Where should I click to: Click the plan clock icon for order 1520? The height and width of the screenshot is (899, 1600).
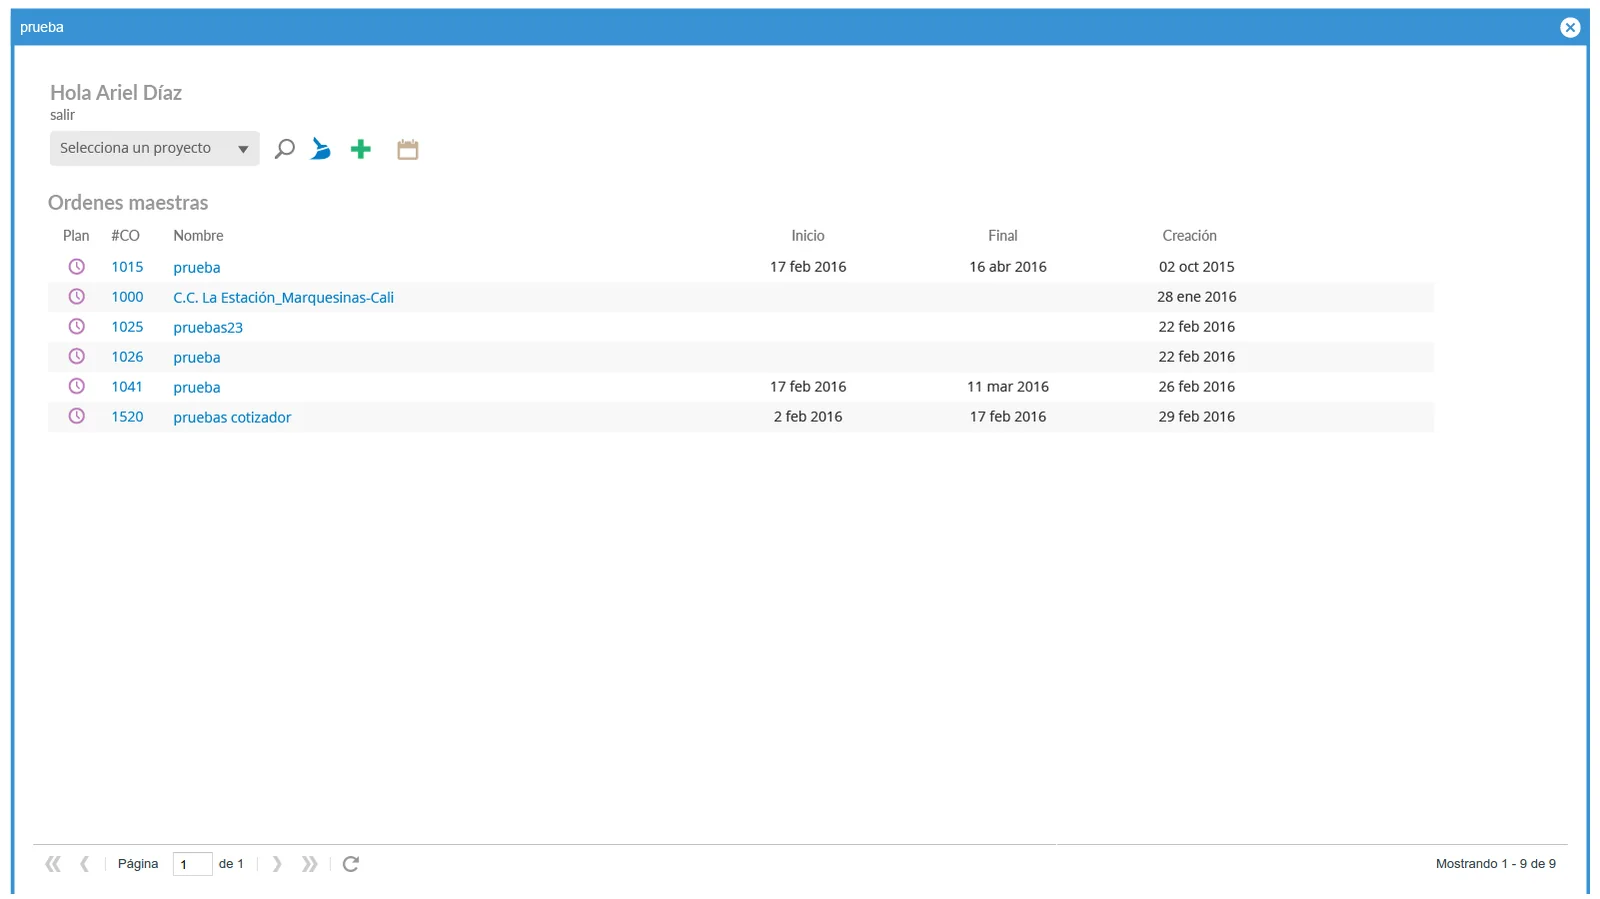(76, 417)
